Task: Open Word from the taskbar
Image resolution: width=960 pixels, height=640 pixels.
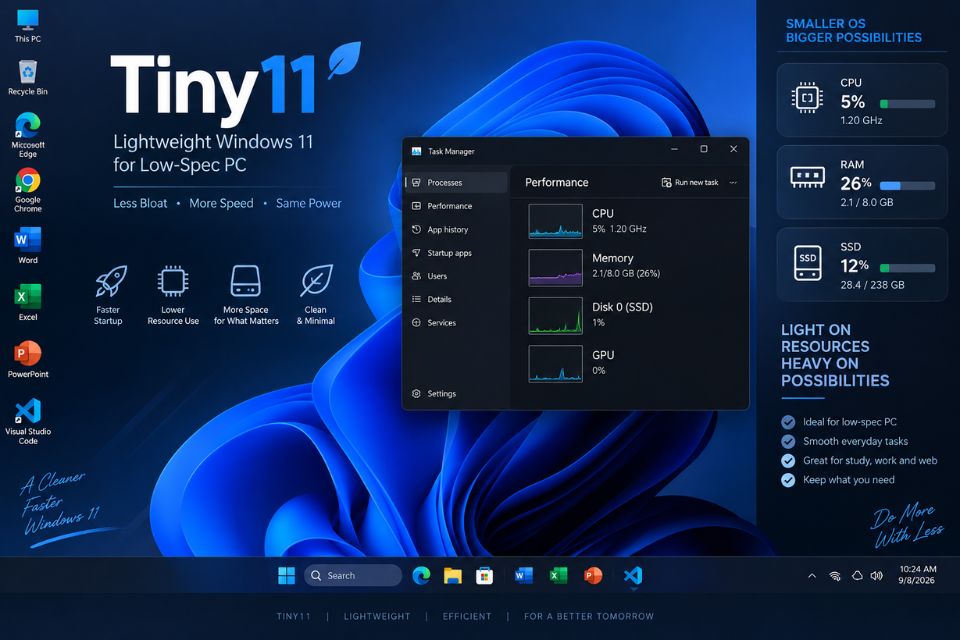Action: (523, 576)
